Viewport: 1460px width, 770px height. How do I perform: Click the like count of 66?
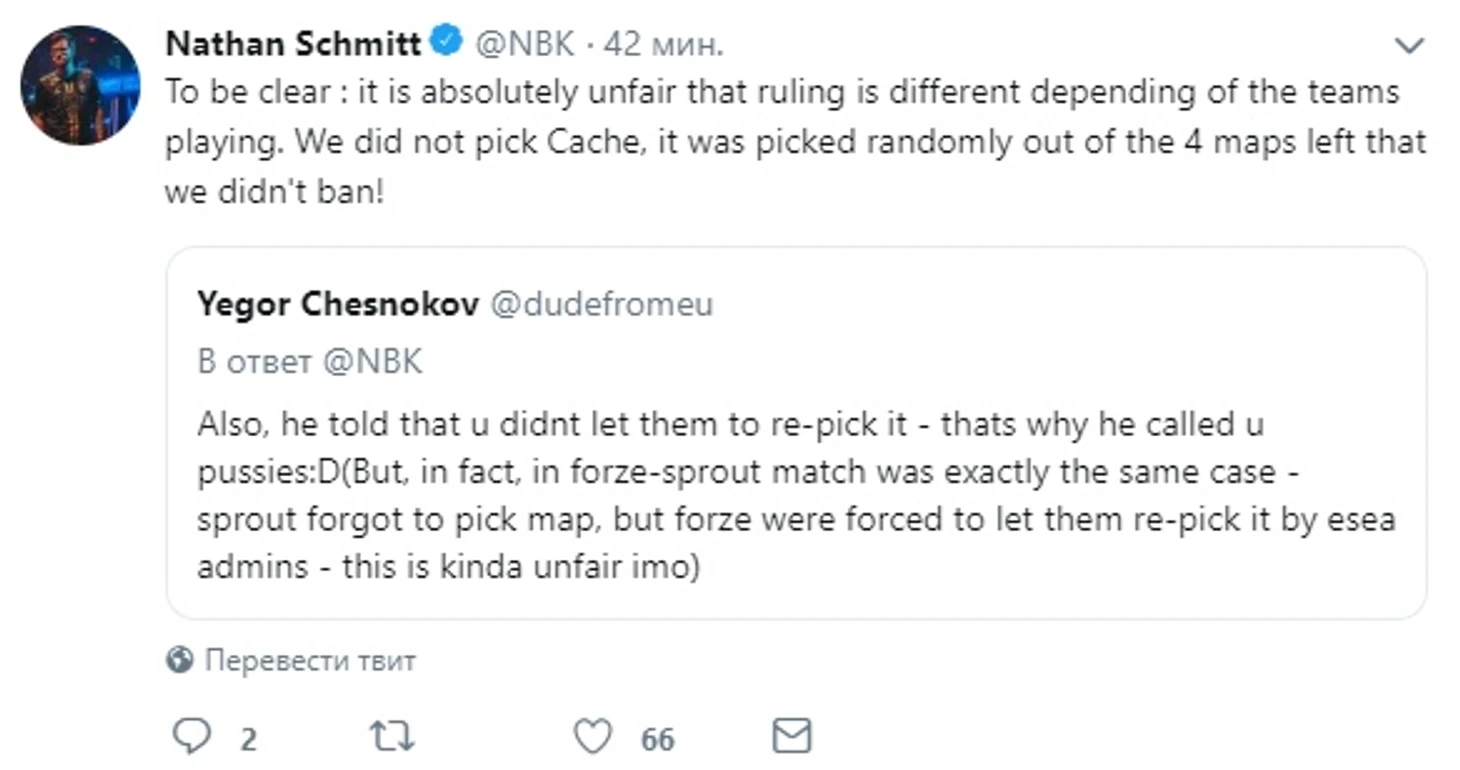point(657,739)
